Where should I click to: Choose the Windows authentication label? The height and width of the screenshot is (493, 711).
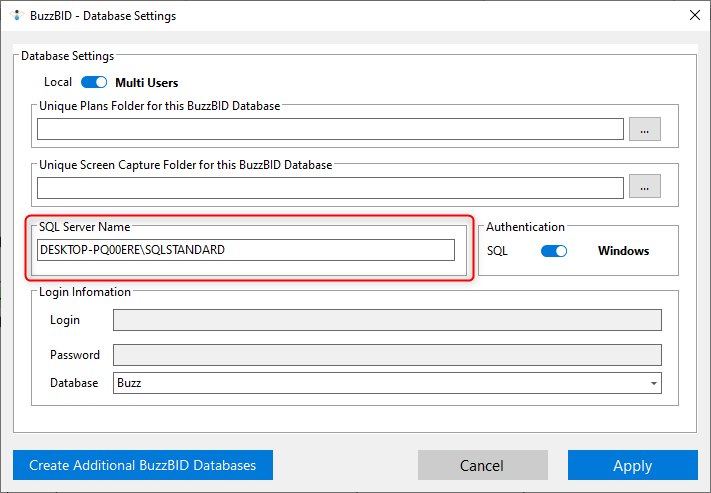click(623, 251)
